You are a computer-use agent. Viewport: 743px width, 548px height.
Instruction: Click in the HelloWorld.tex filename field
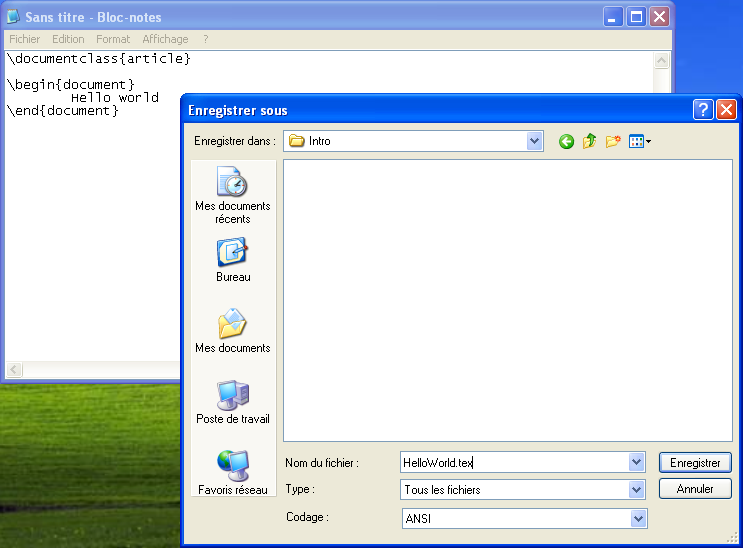point(515,462)
